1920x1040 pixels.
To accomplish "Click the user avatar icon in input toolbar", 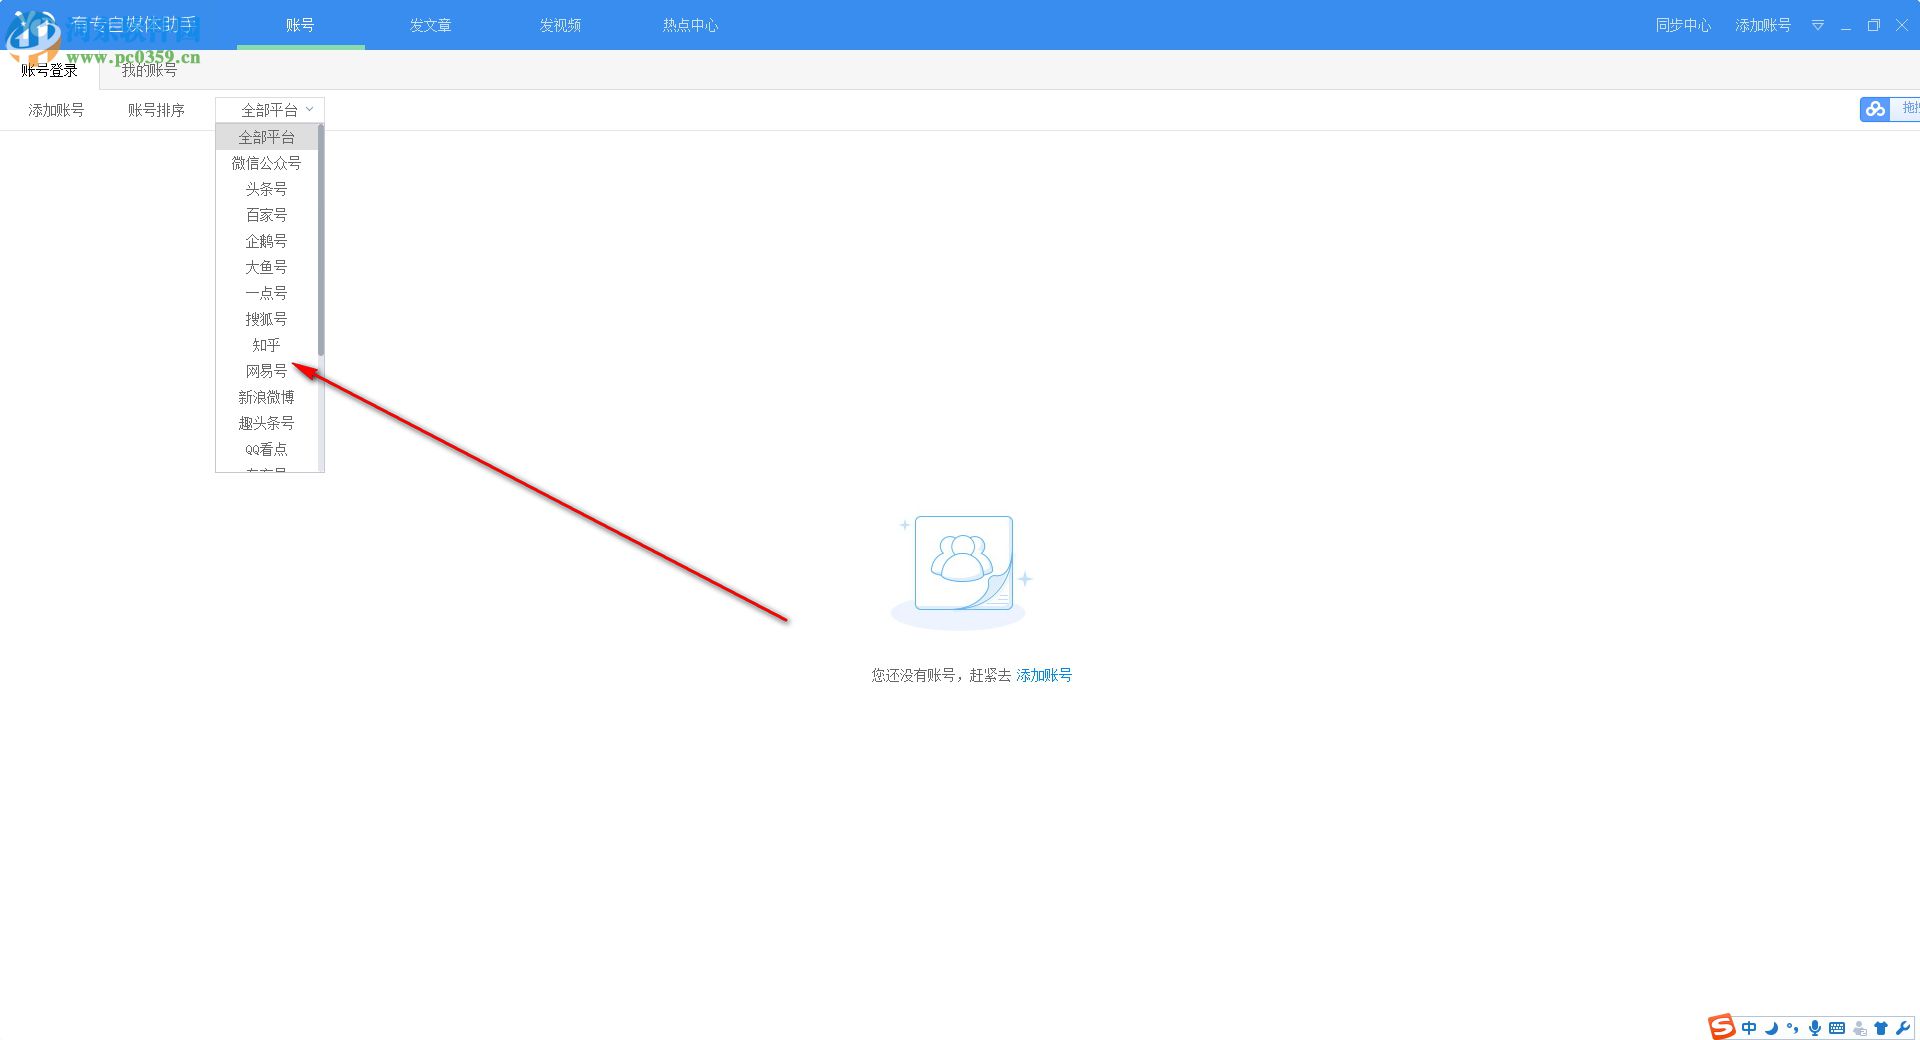I will [1860, 1028].
